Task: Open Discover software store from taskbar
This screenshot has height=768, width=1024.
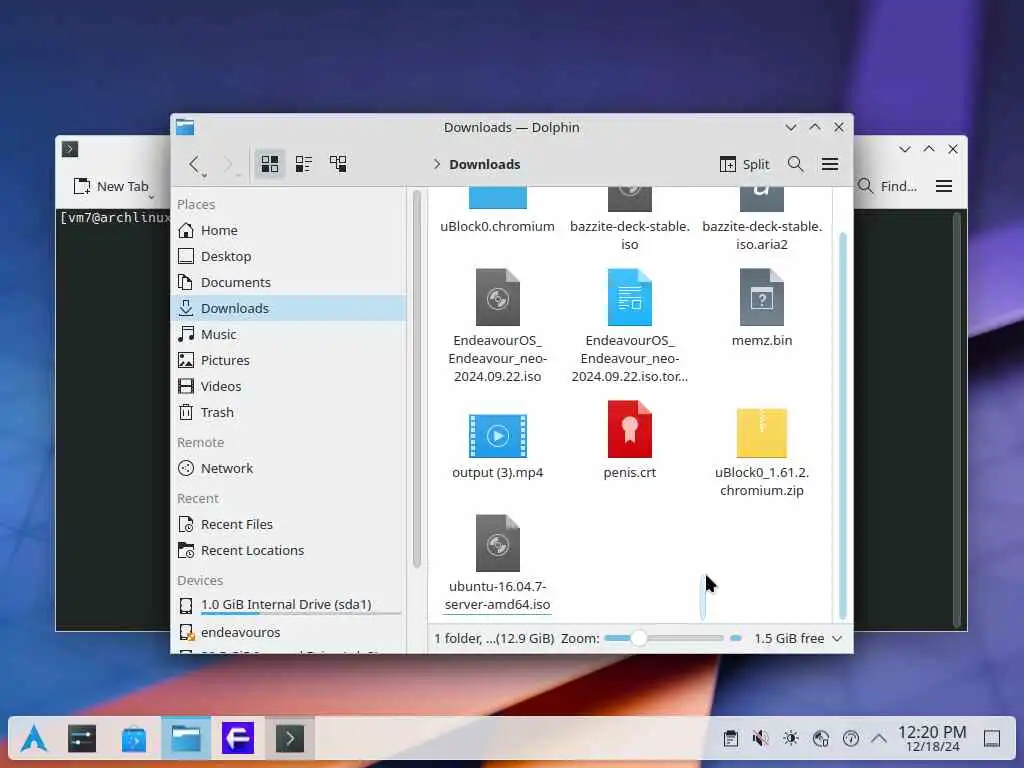Action: point(134,739)
